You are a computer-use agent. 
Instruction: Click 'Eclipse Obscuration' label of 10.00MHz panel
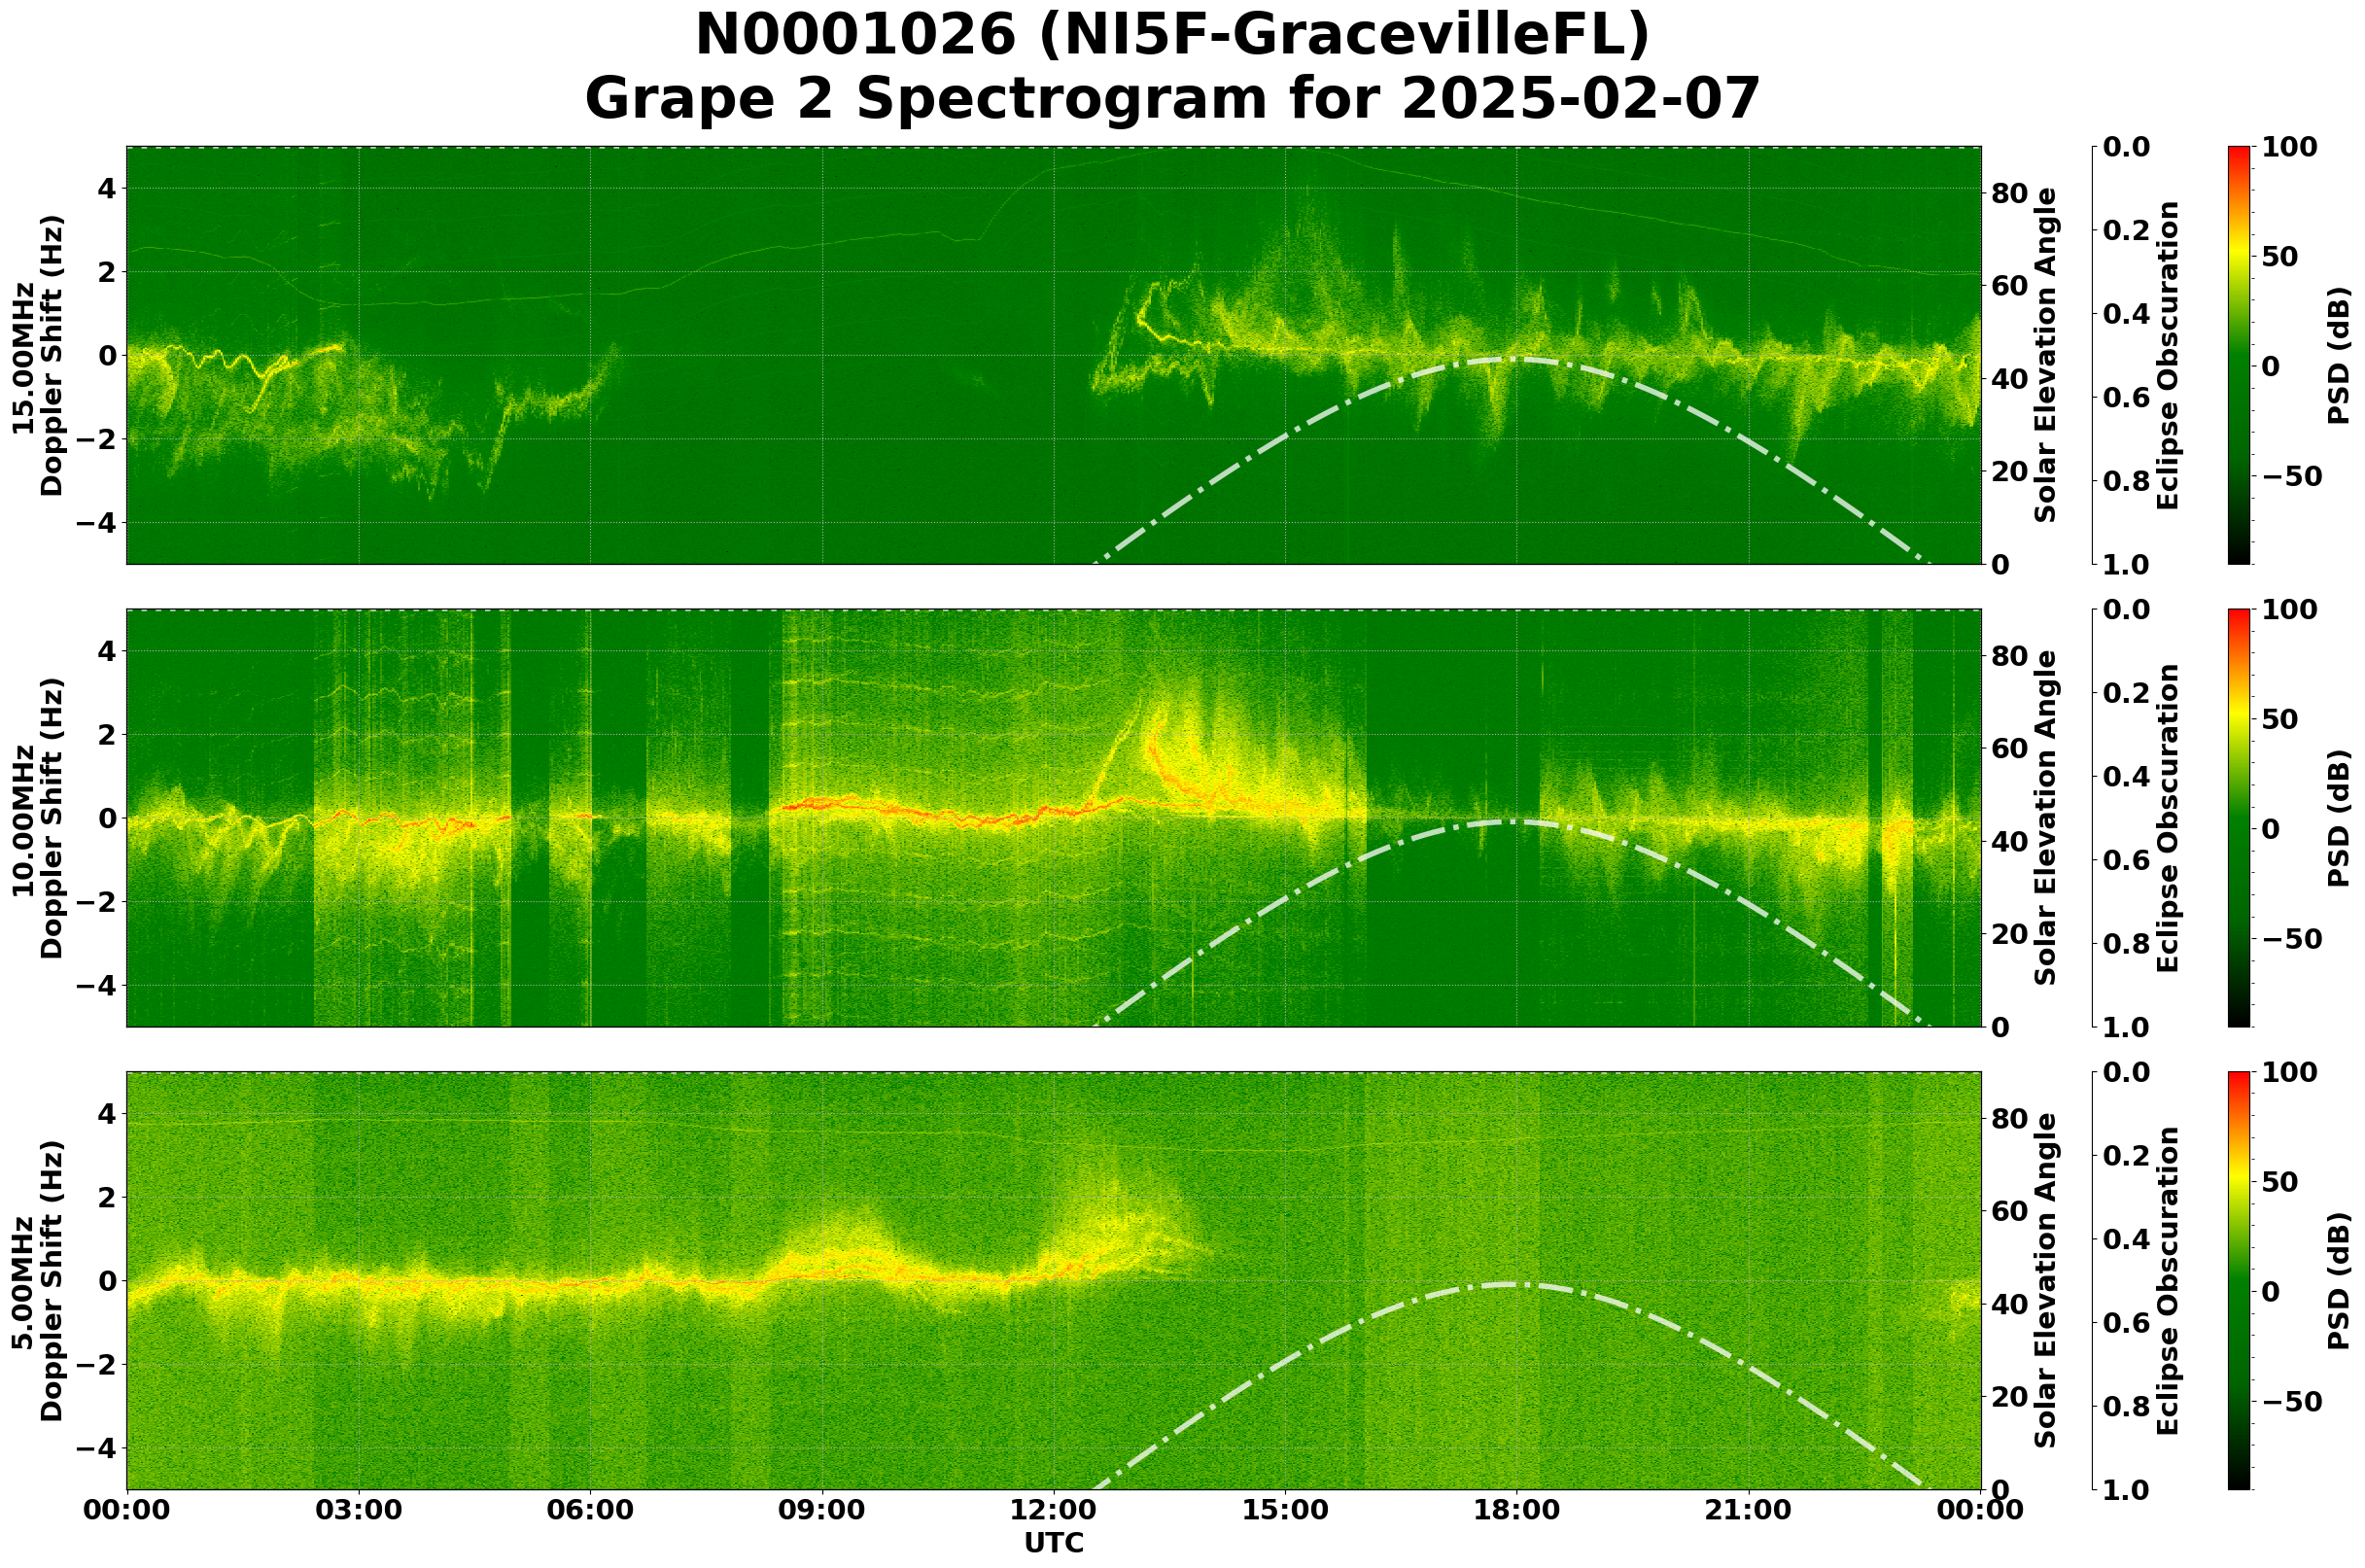click(x=2168, y=818)
